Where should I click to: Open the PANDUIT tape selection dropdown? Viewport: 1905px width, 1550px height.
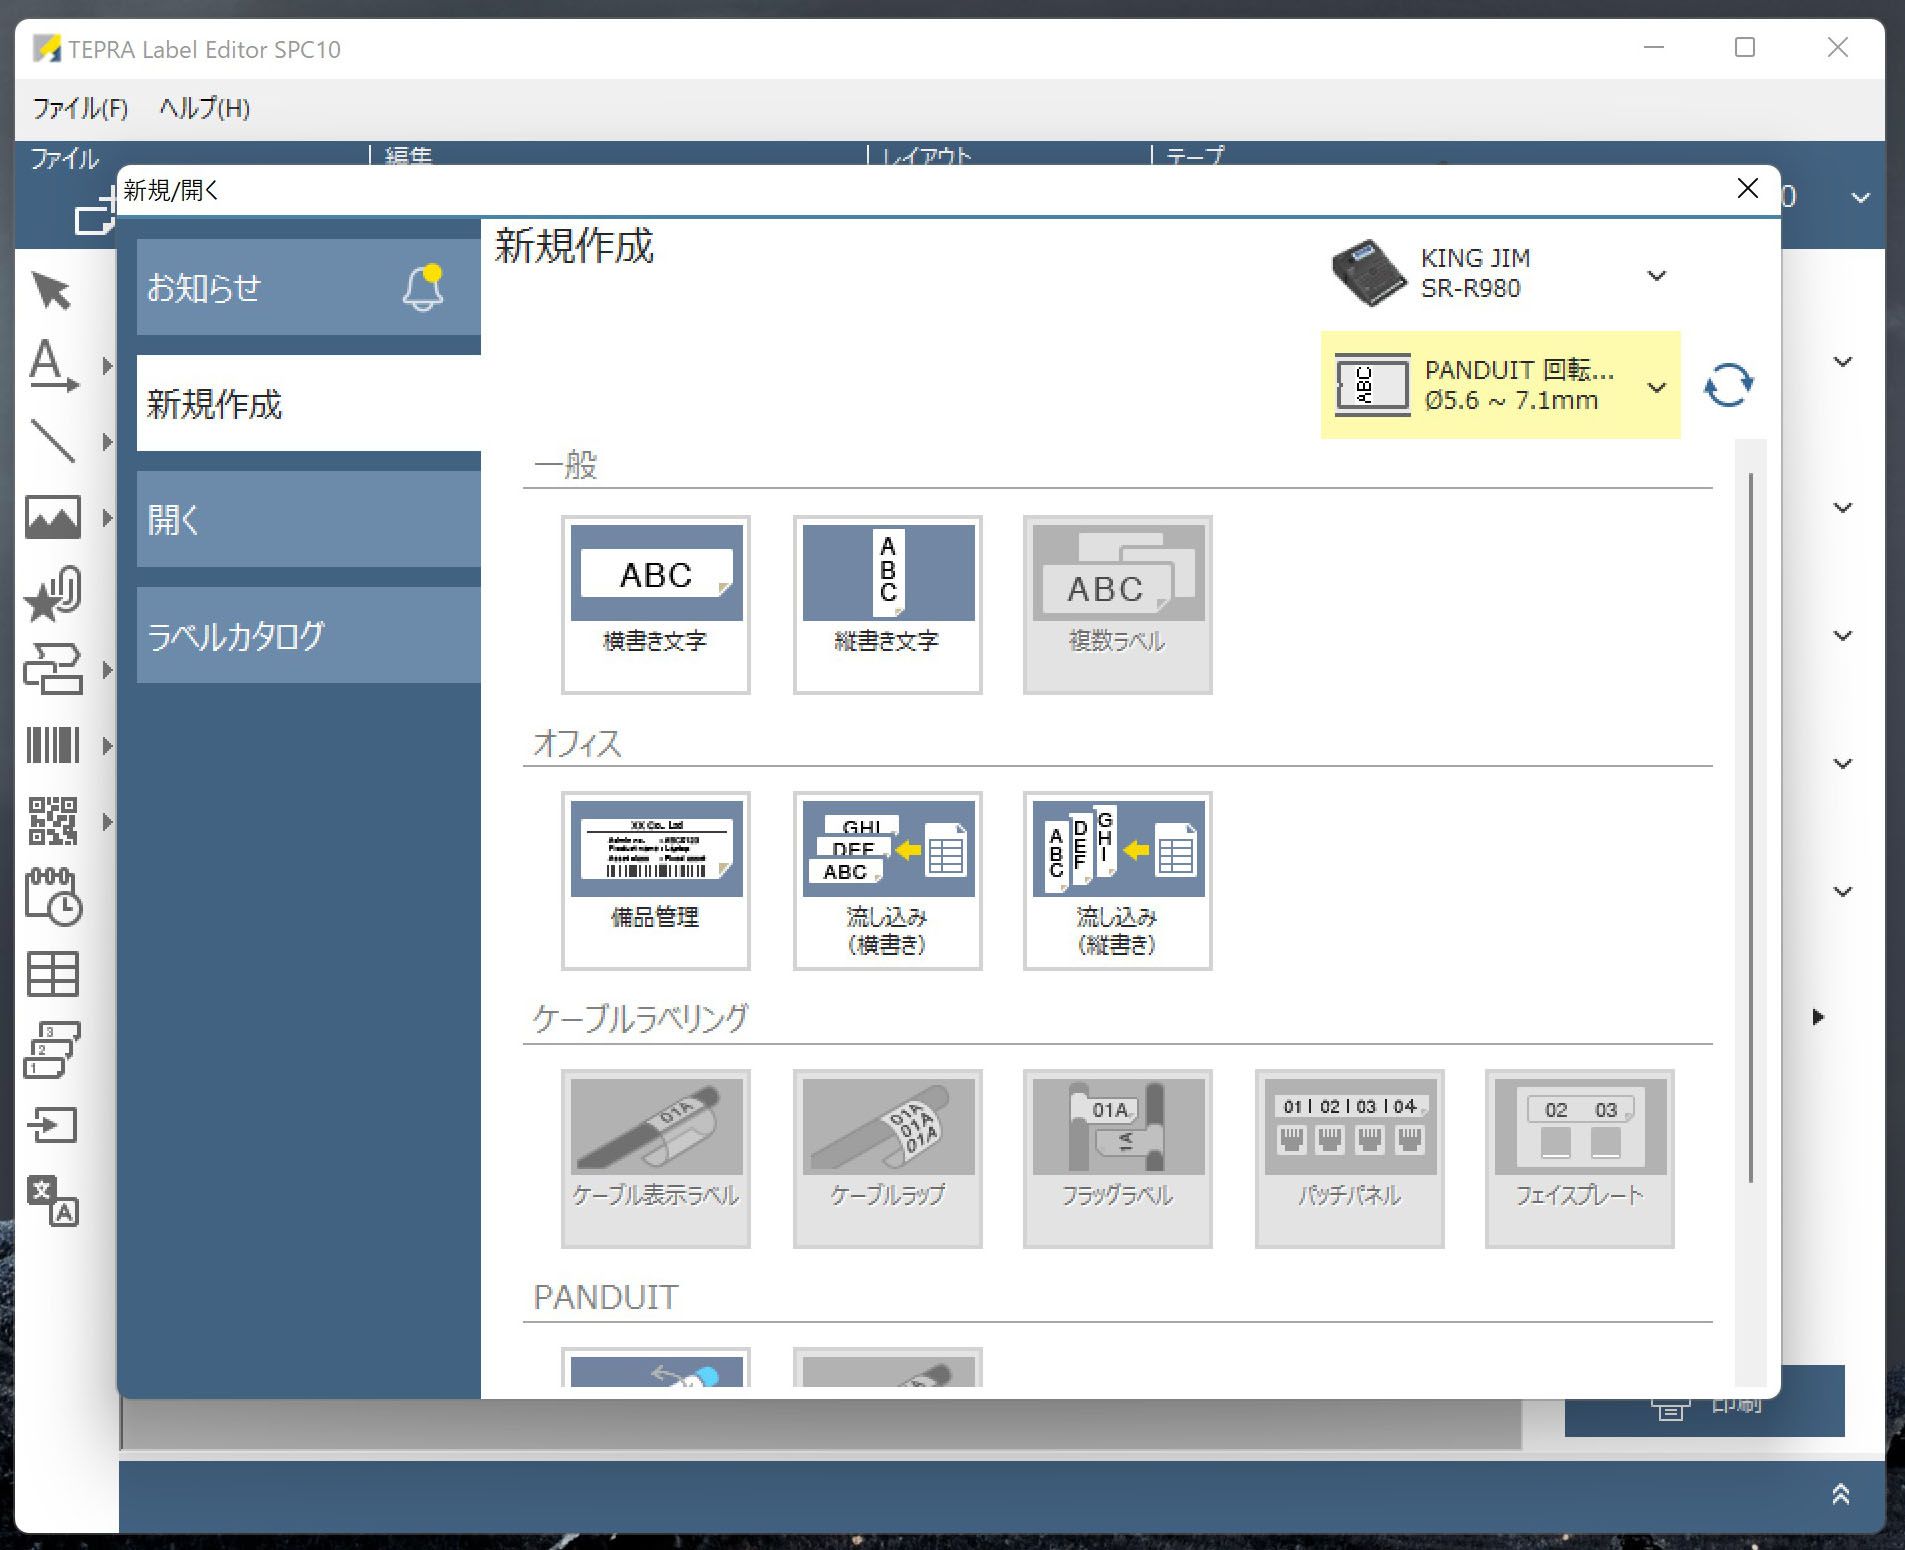point(1657,388)
